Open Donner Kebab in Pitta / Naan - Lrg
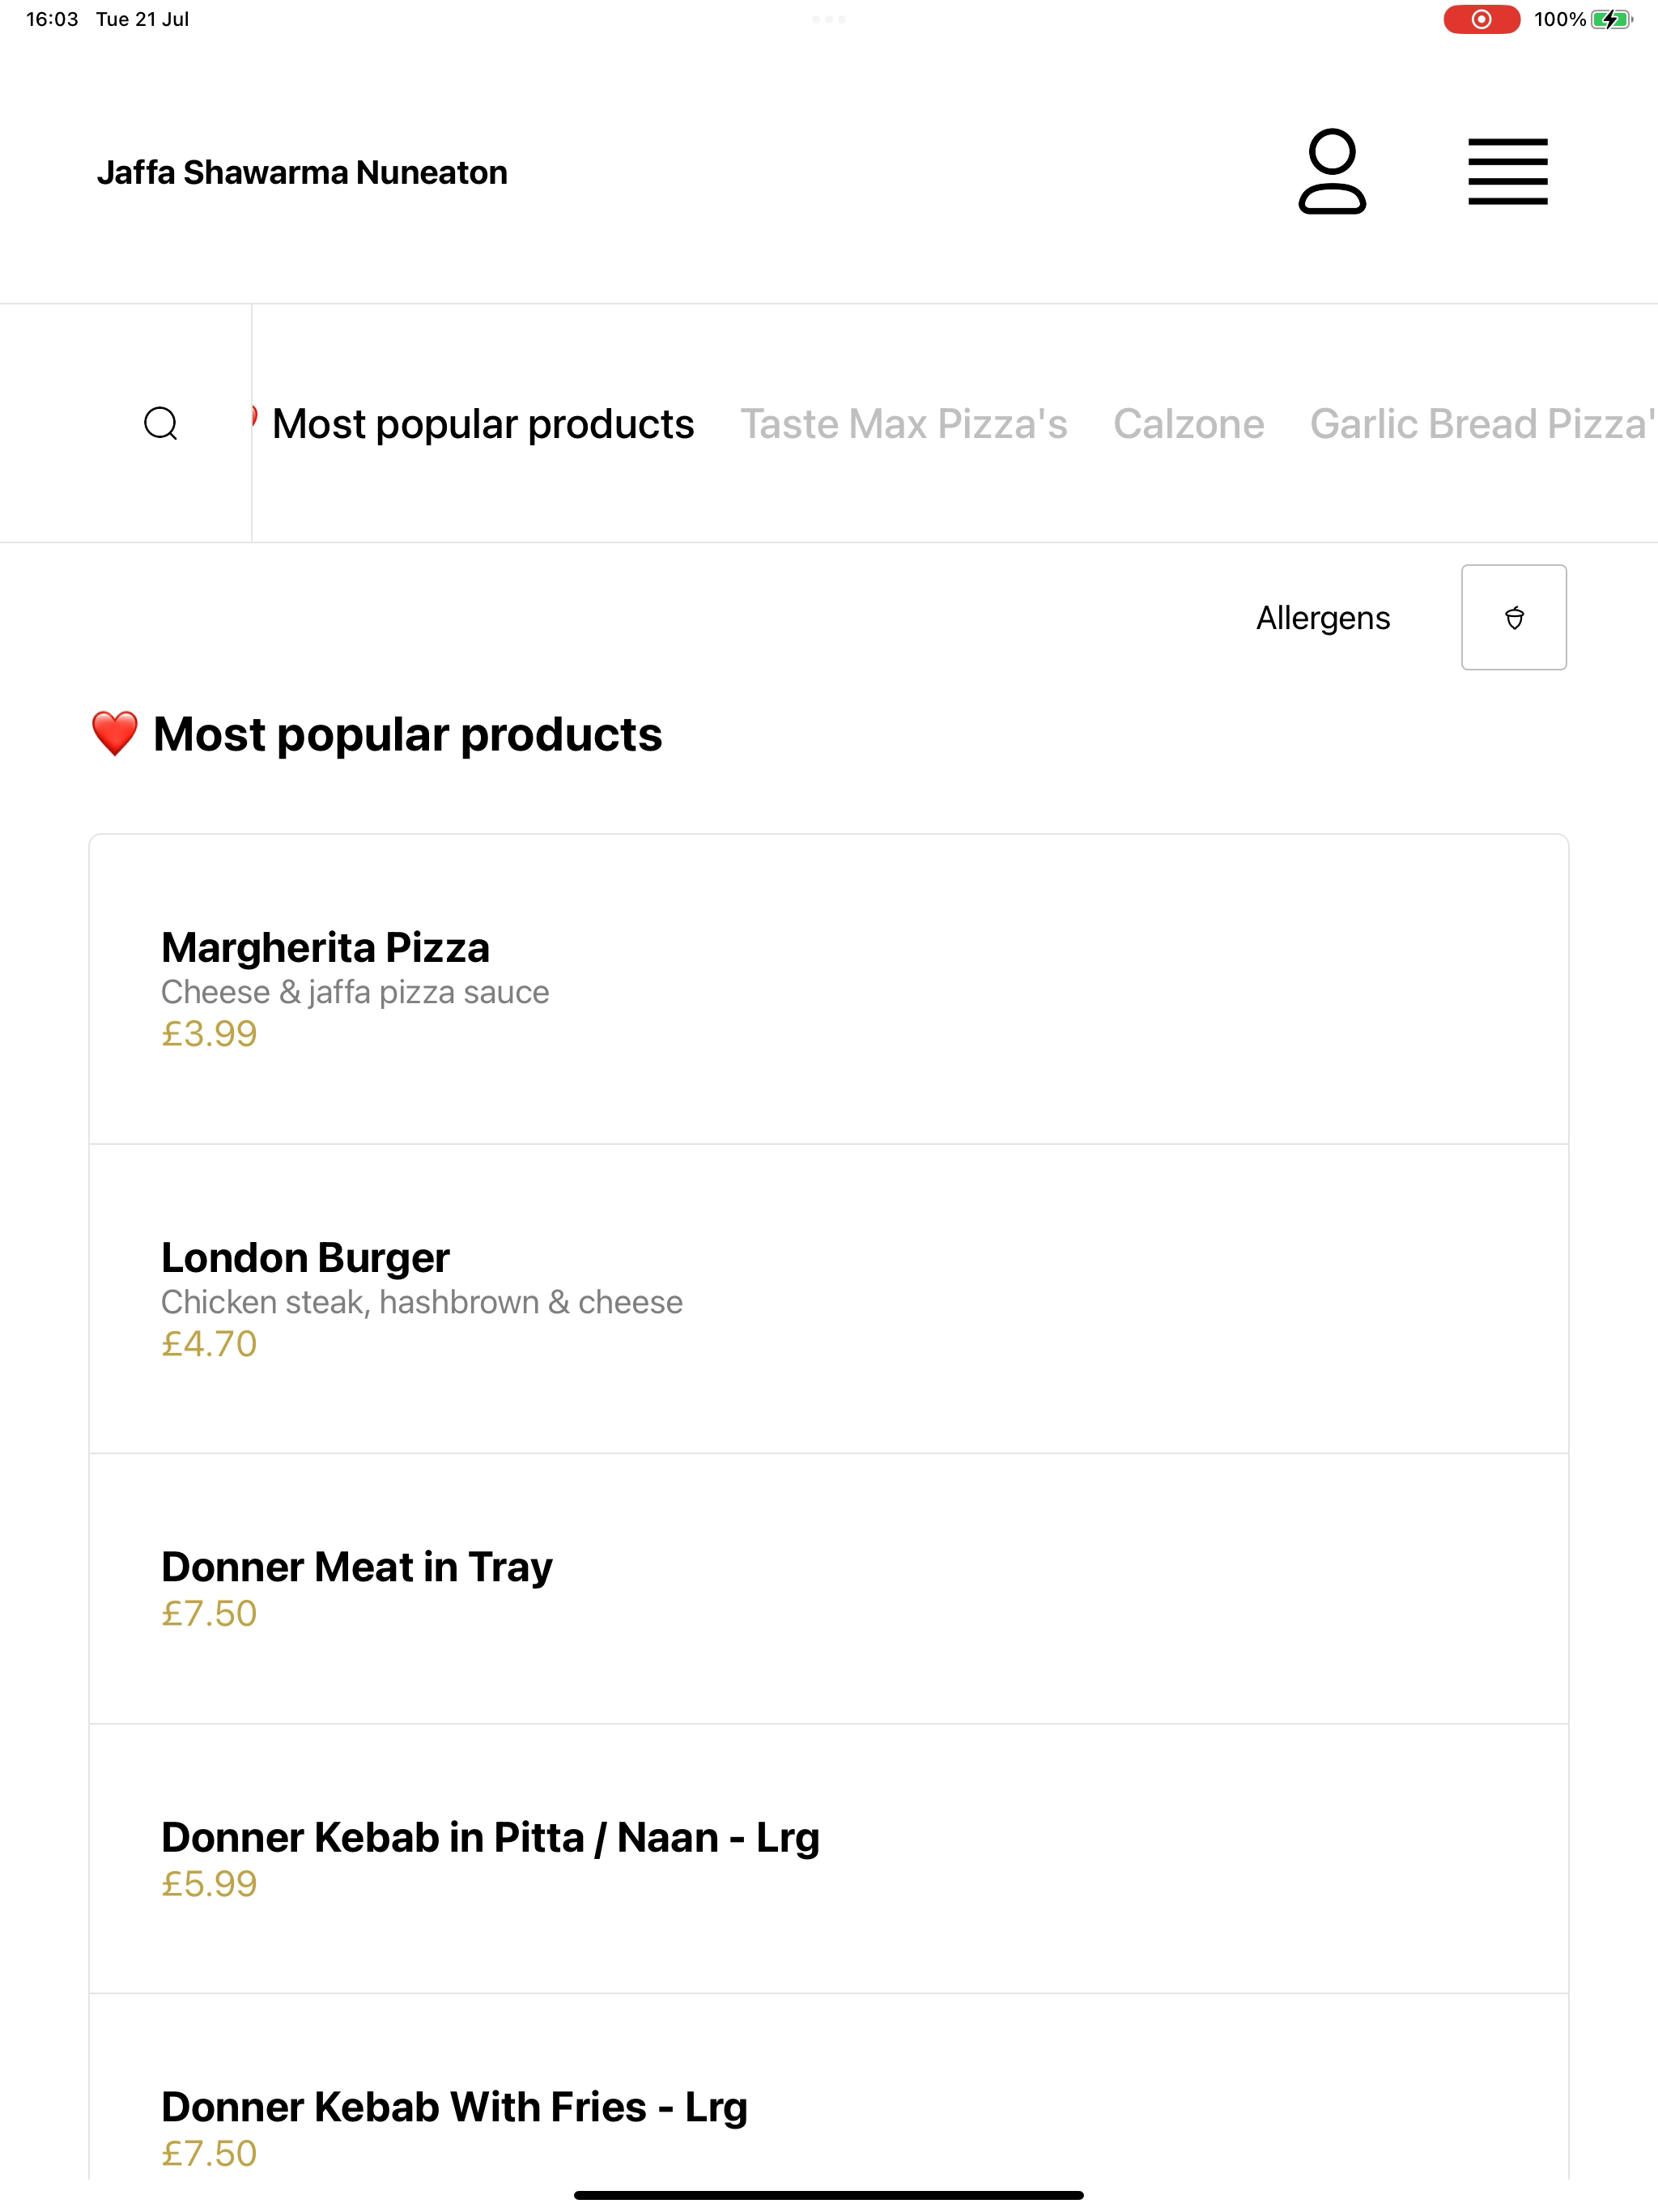1658x2212 pixels. pos(828,1859)
